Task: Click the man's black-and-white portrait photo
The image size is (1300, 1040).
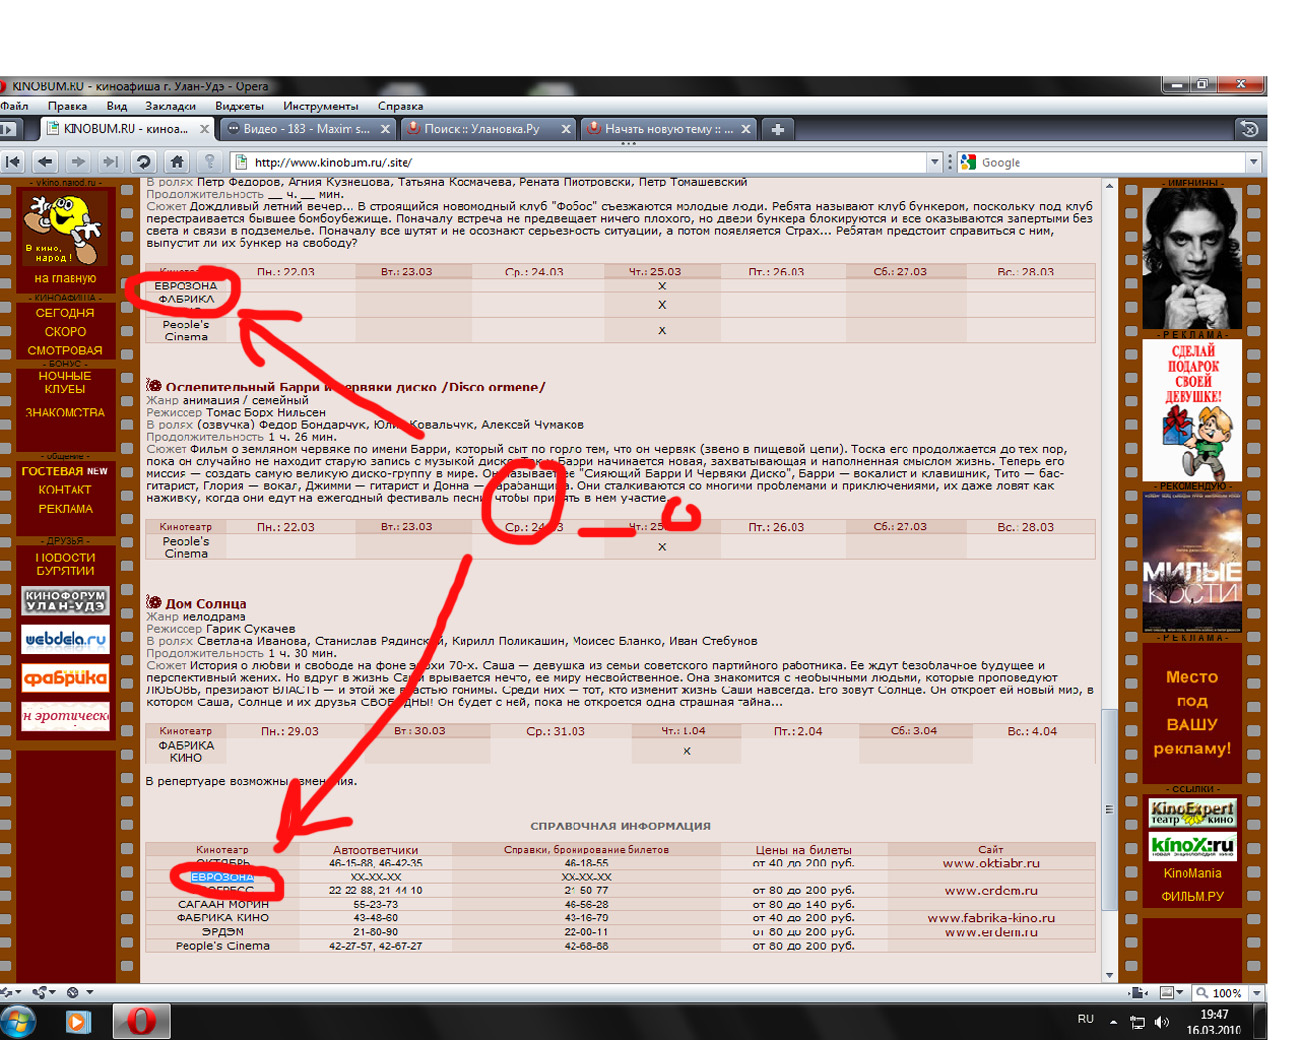Action: click(1192, 258)
